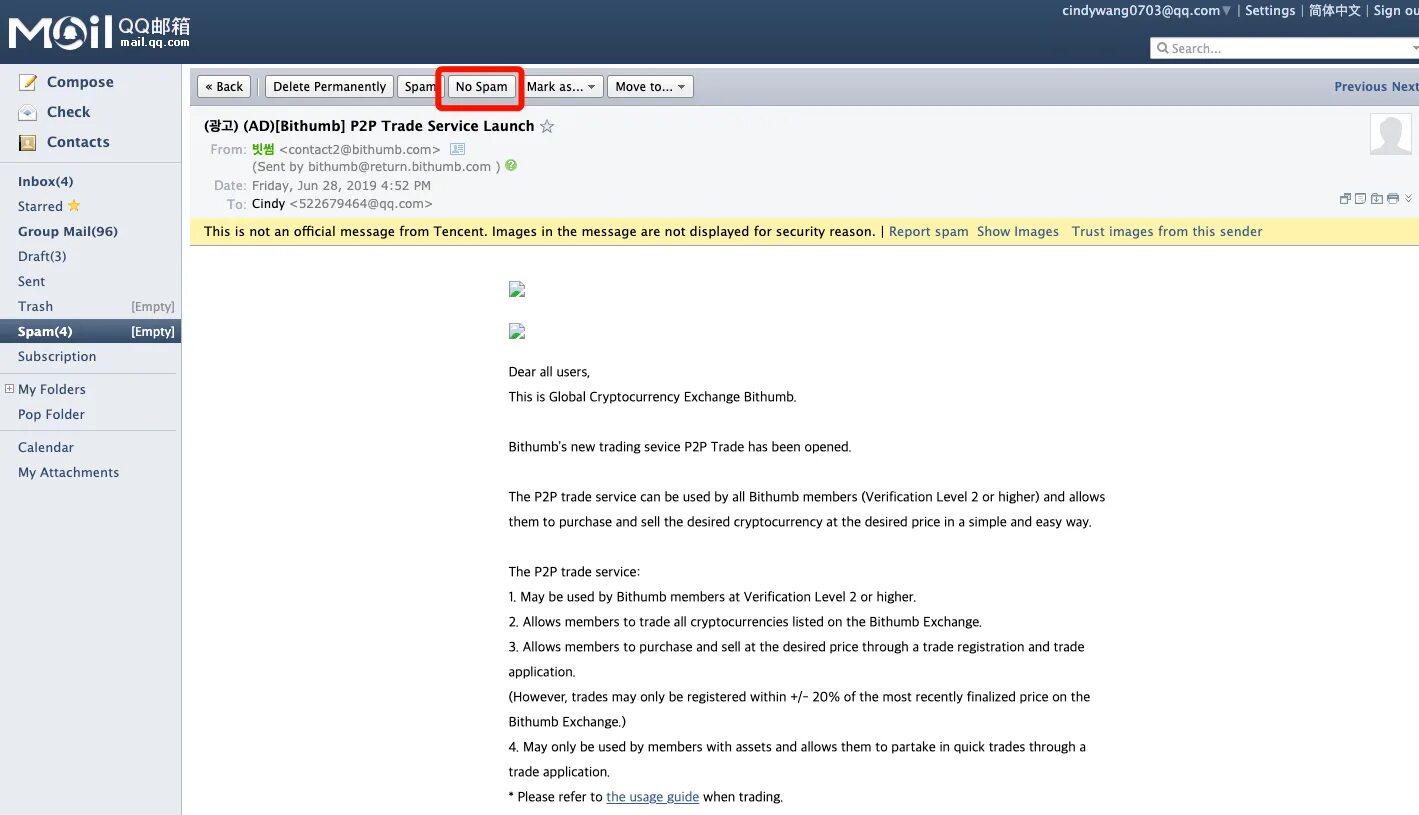Click the add note icon

(x=1360, y=199)
